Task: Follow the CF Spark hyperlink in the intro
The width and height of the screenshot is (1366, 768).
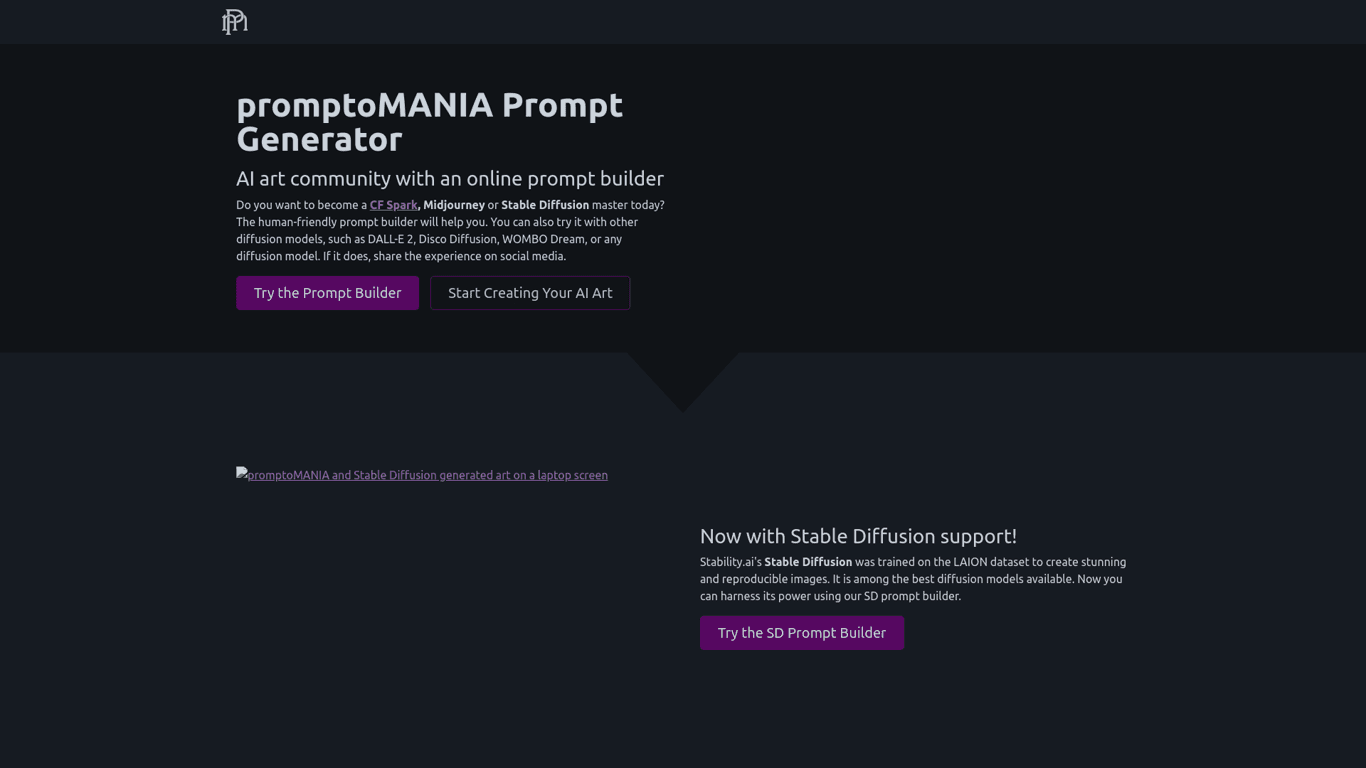Action: [393, 204]
